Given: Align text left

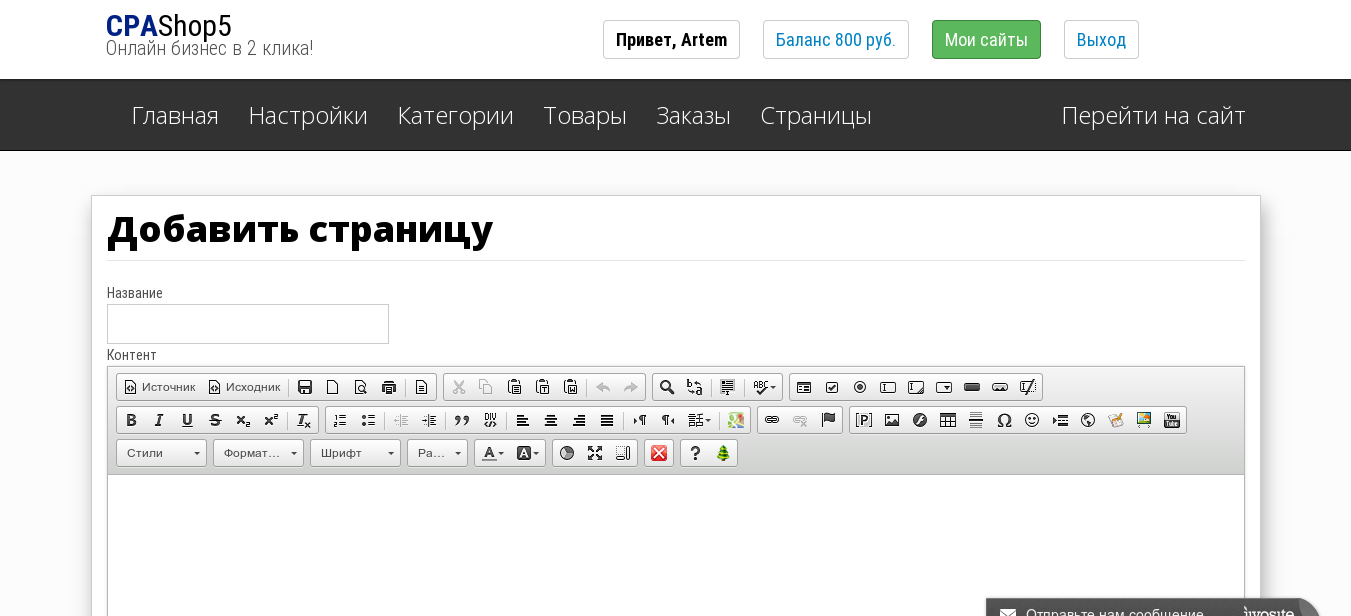Looking at the screenshot, I should pos(523,420).
